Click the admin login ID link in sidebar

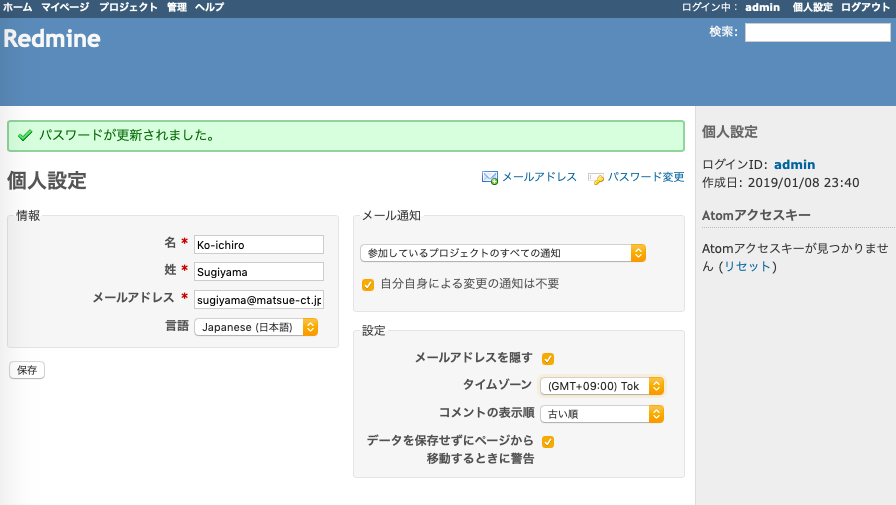(794, 165)
